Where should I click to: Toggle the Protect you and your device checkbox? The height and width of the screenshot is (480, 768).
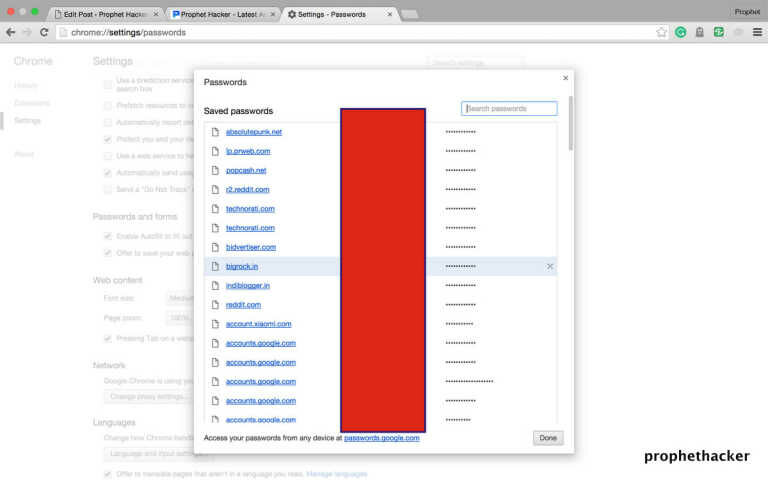pyautogui.click(x=108, y=139)
